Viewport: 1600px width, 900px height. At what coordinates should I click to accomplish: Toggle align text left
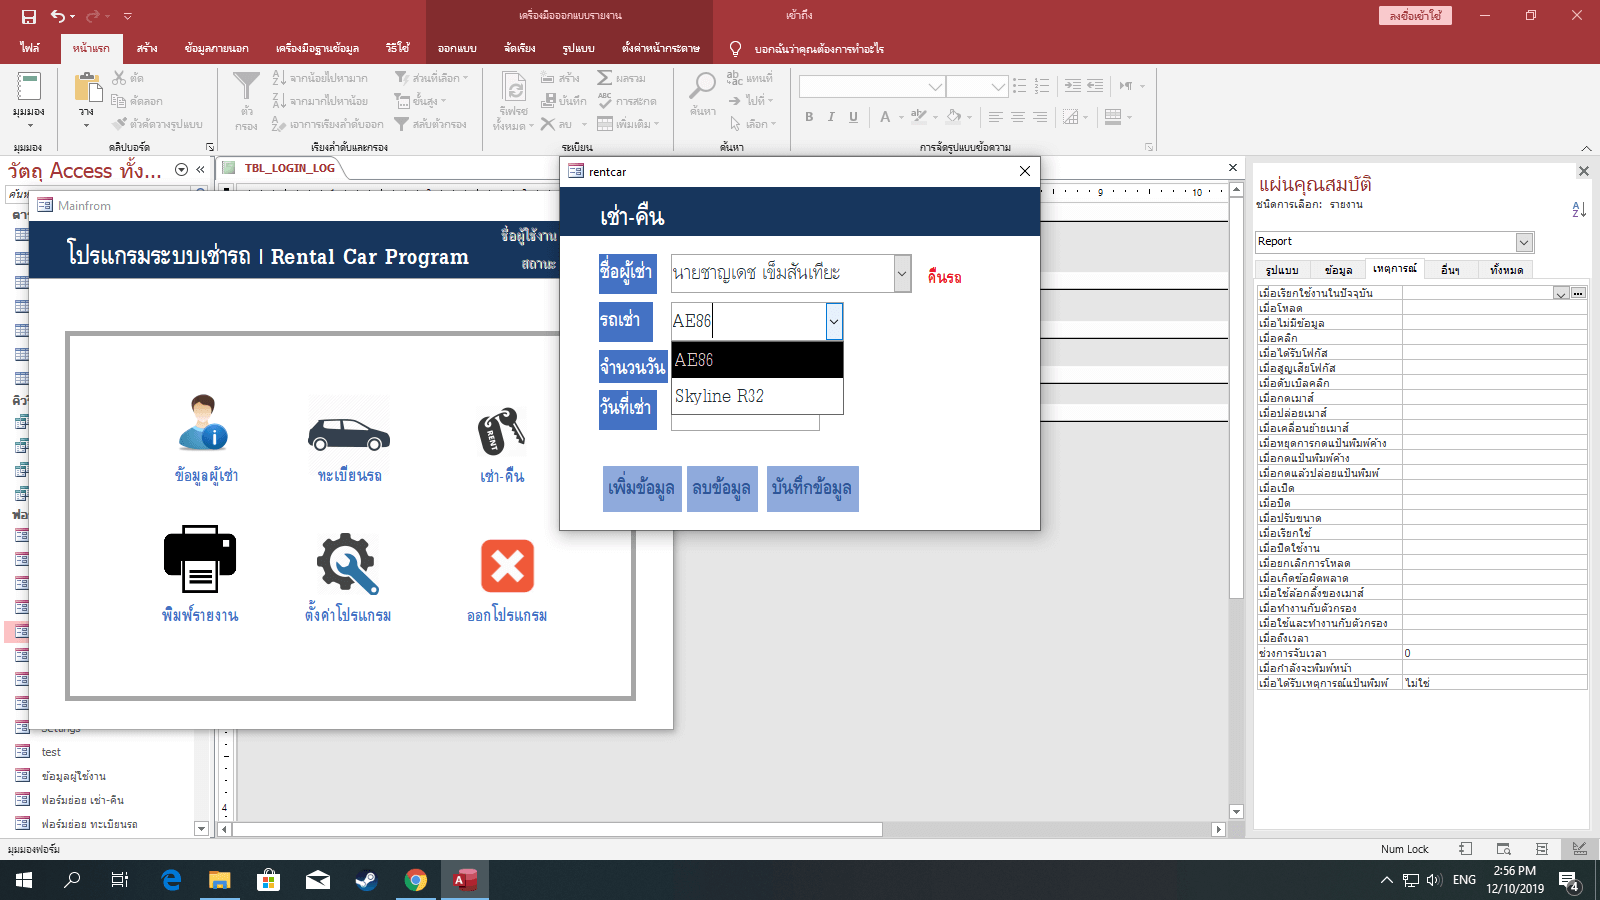pos(995,117)
